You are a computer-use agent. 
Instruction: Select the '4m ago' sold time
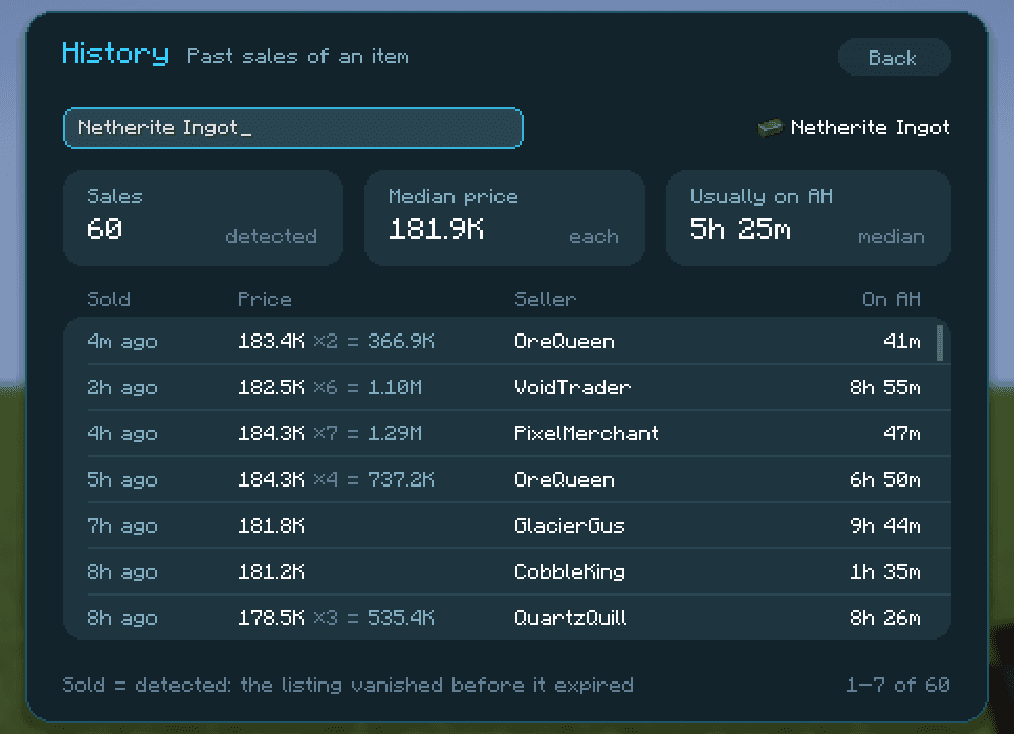122,341
